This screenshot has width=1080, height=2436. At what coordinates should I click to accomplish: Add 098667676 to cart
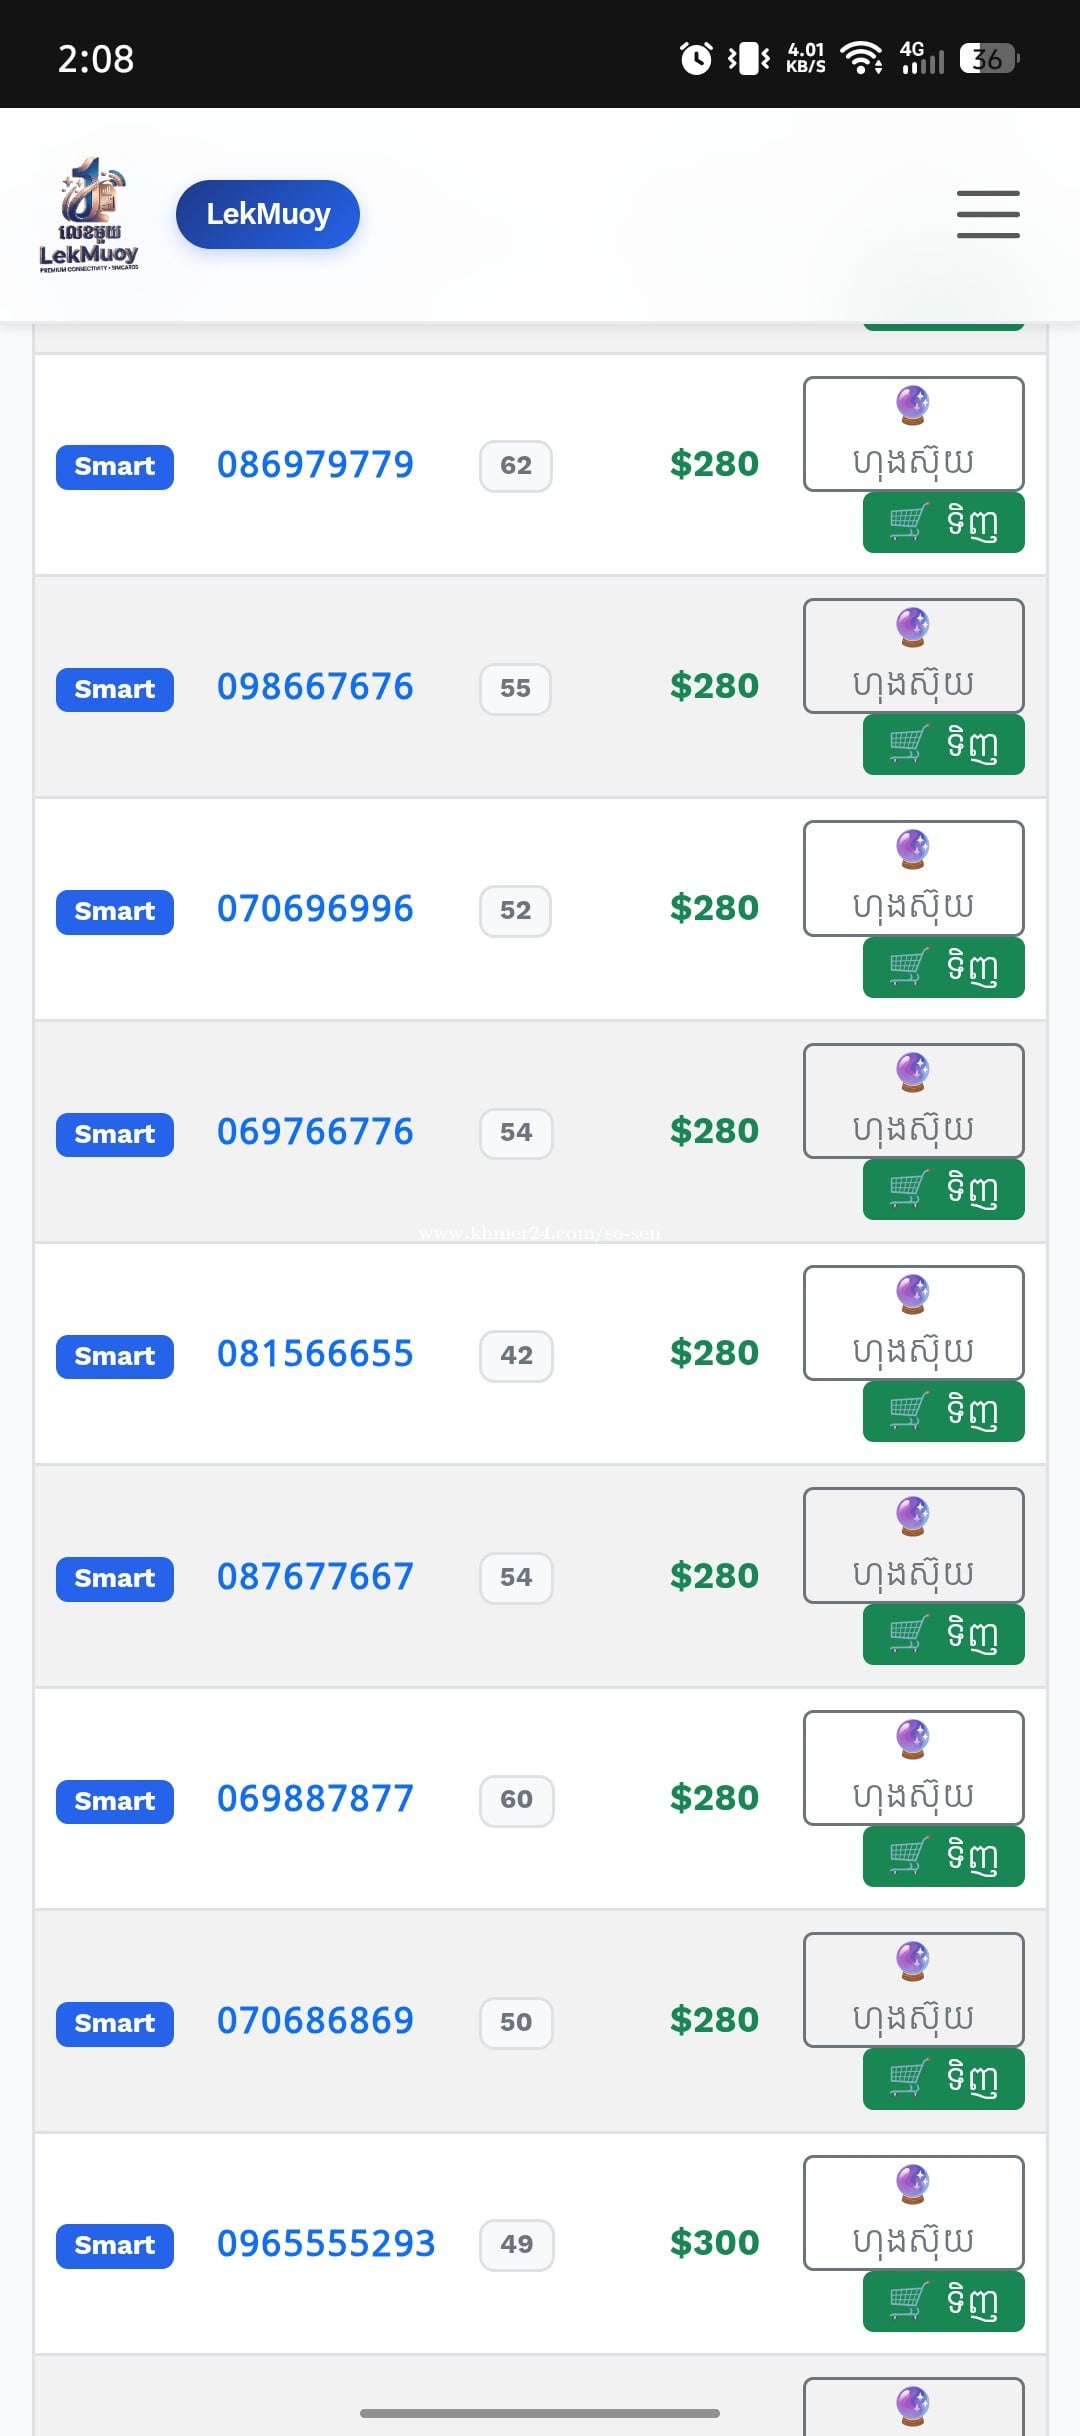click(x=944, y=744)
